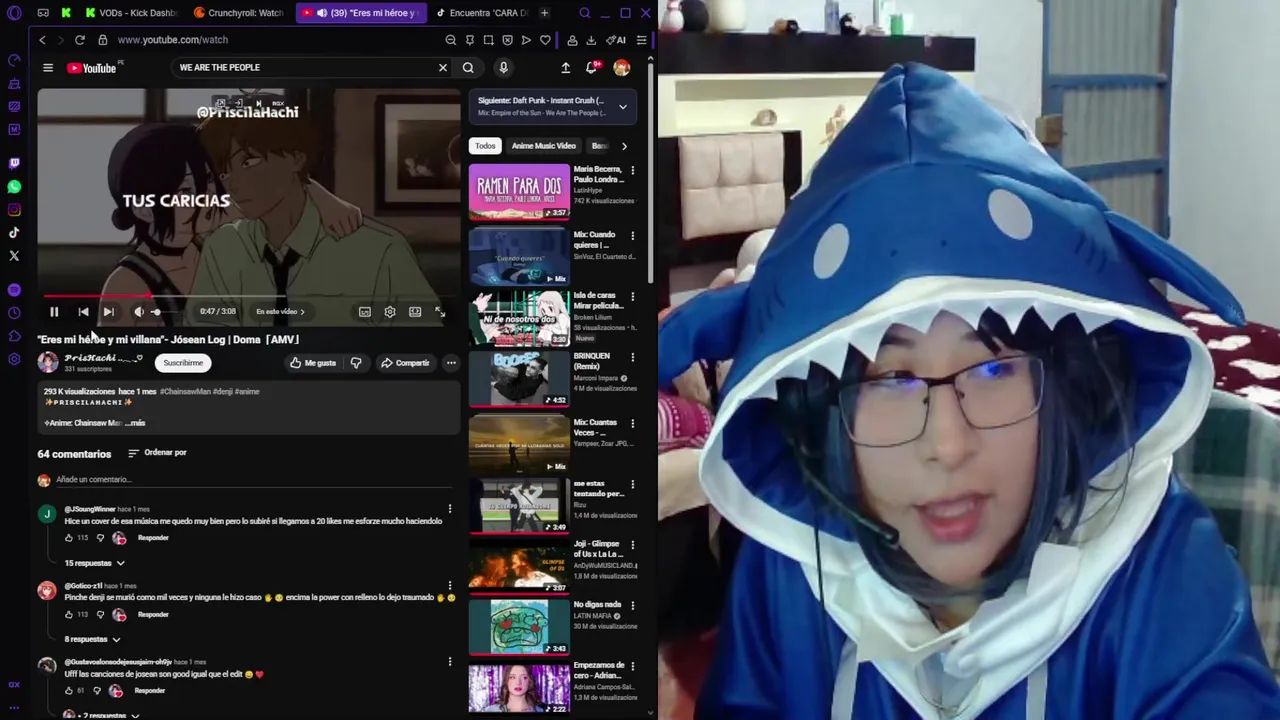This screenshot has width=1280, height=720.
Task: Like the video with 'Me gusta'
Action: (x=313, y=363)
